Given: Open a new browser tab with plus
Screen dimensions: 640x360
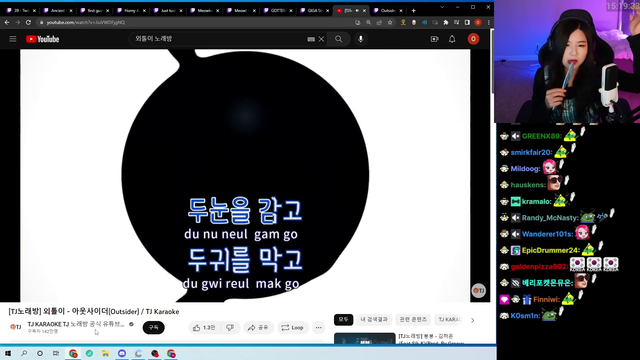Looking at the screenshot, I should click(x=413, y=11).
